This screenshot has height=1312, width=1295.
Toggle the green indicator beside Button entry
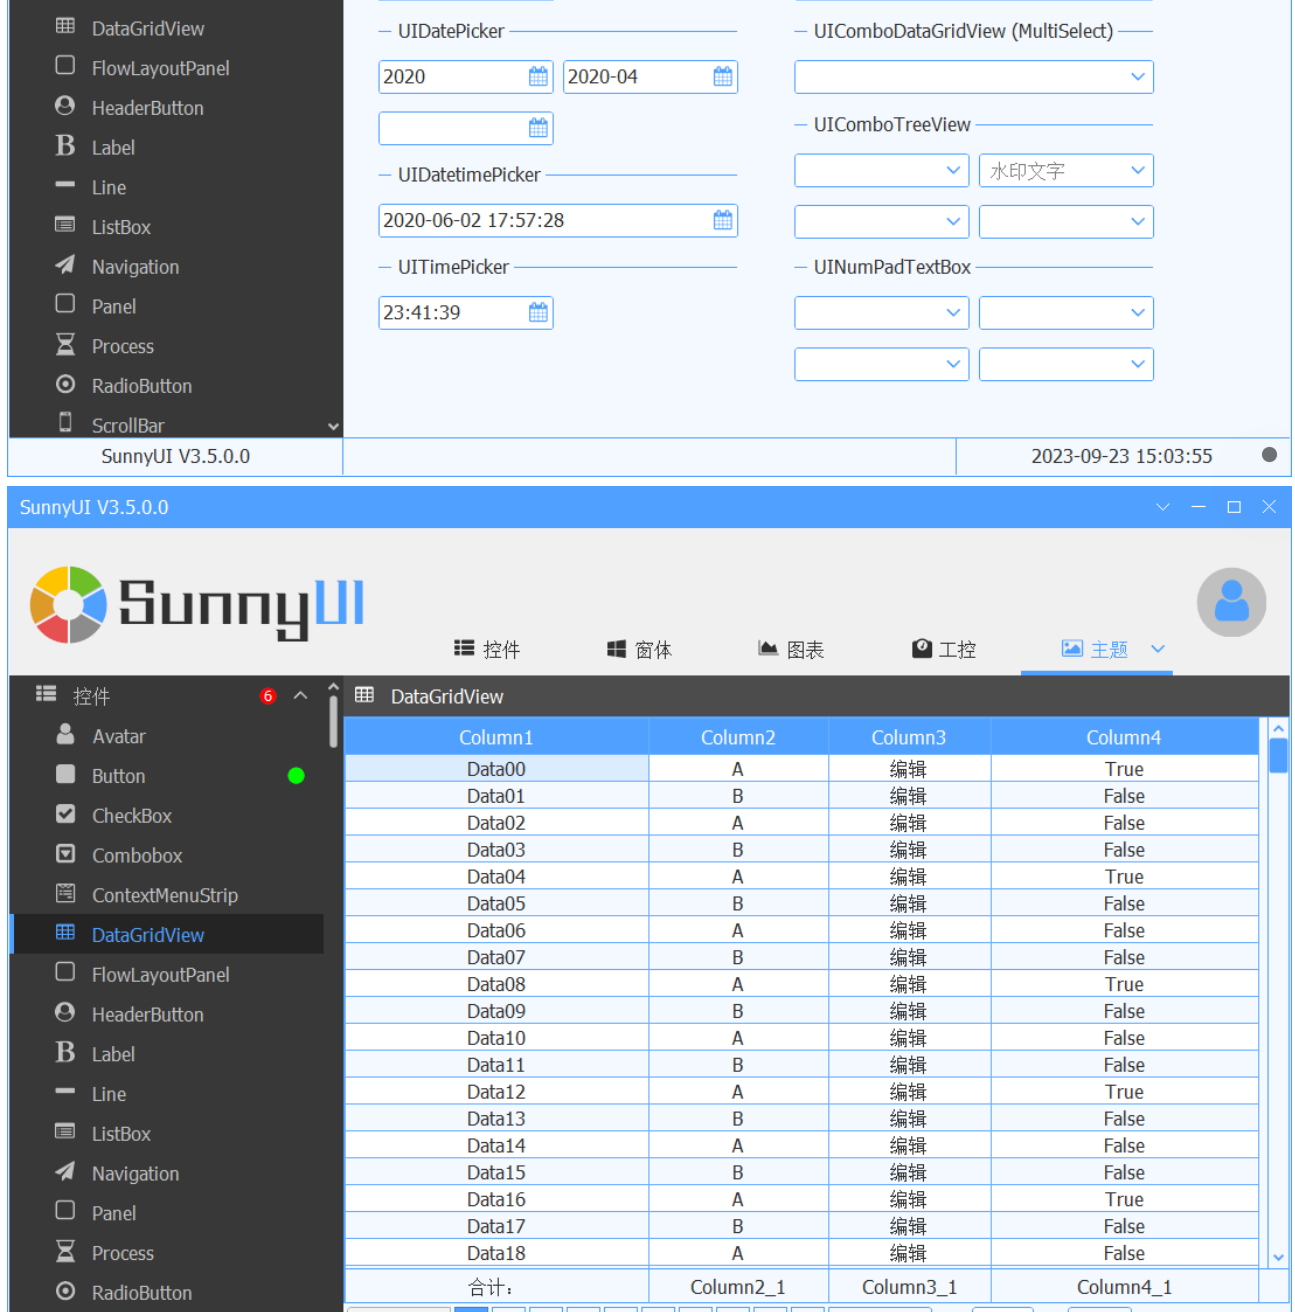[x=296, y=775]
